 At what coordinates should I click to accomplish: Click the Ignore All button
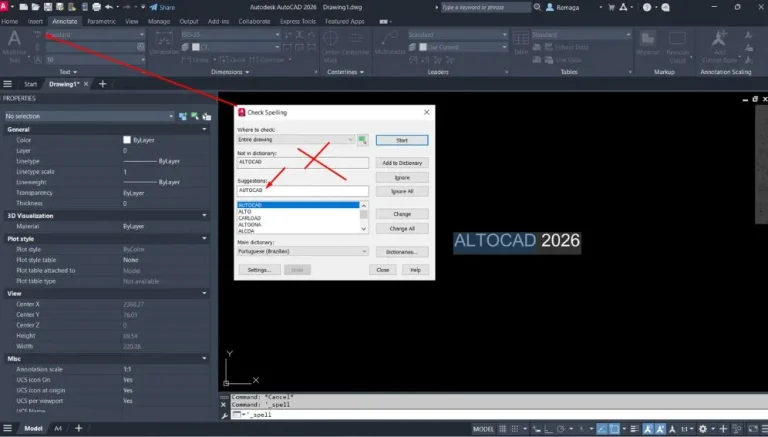pyautogui.click(x=402, y=192)
